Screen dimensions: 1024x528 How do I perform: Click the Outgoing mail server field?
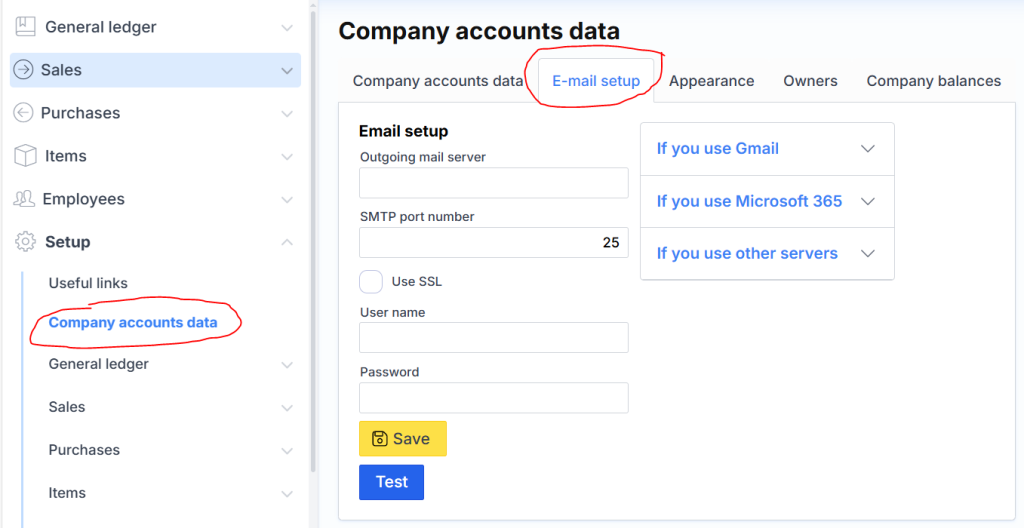tap(493, 183)
